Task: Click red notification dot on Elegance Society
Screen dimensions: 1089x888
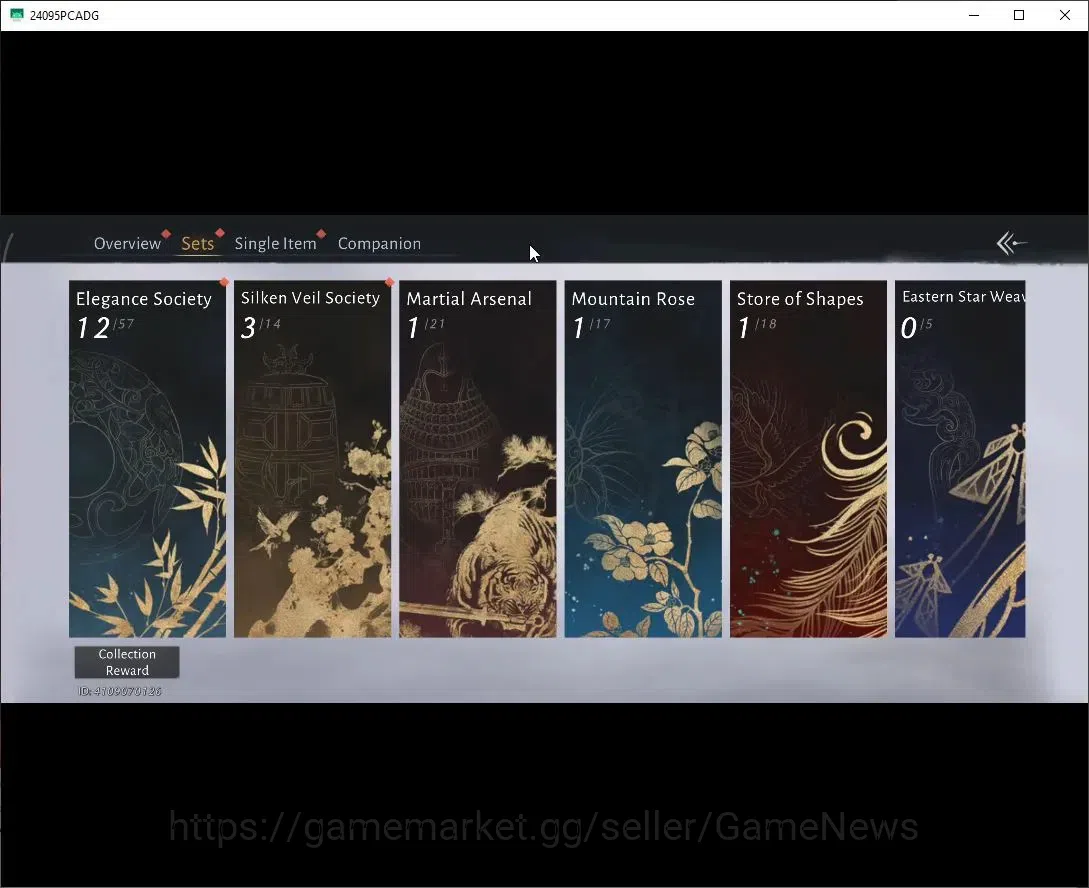Action: click(224, 282)
